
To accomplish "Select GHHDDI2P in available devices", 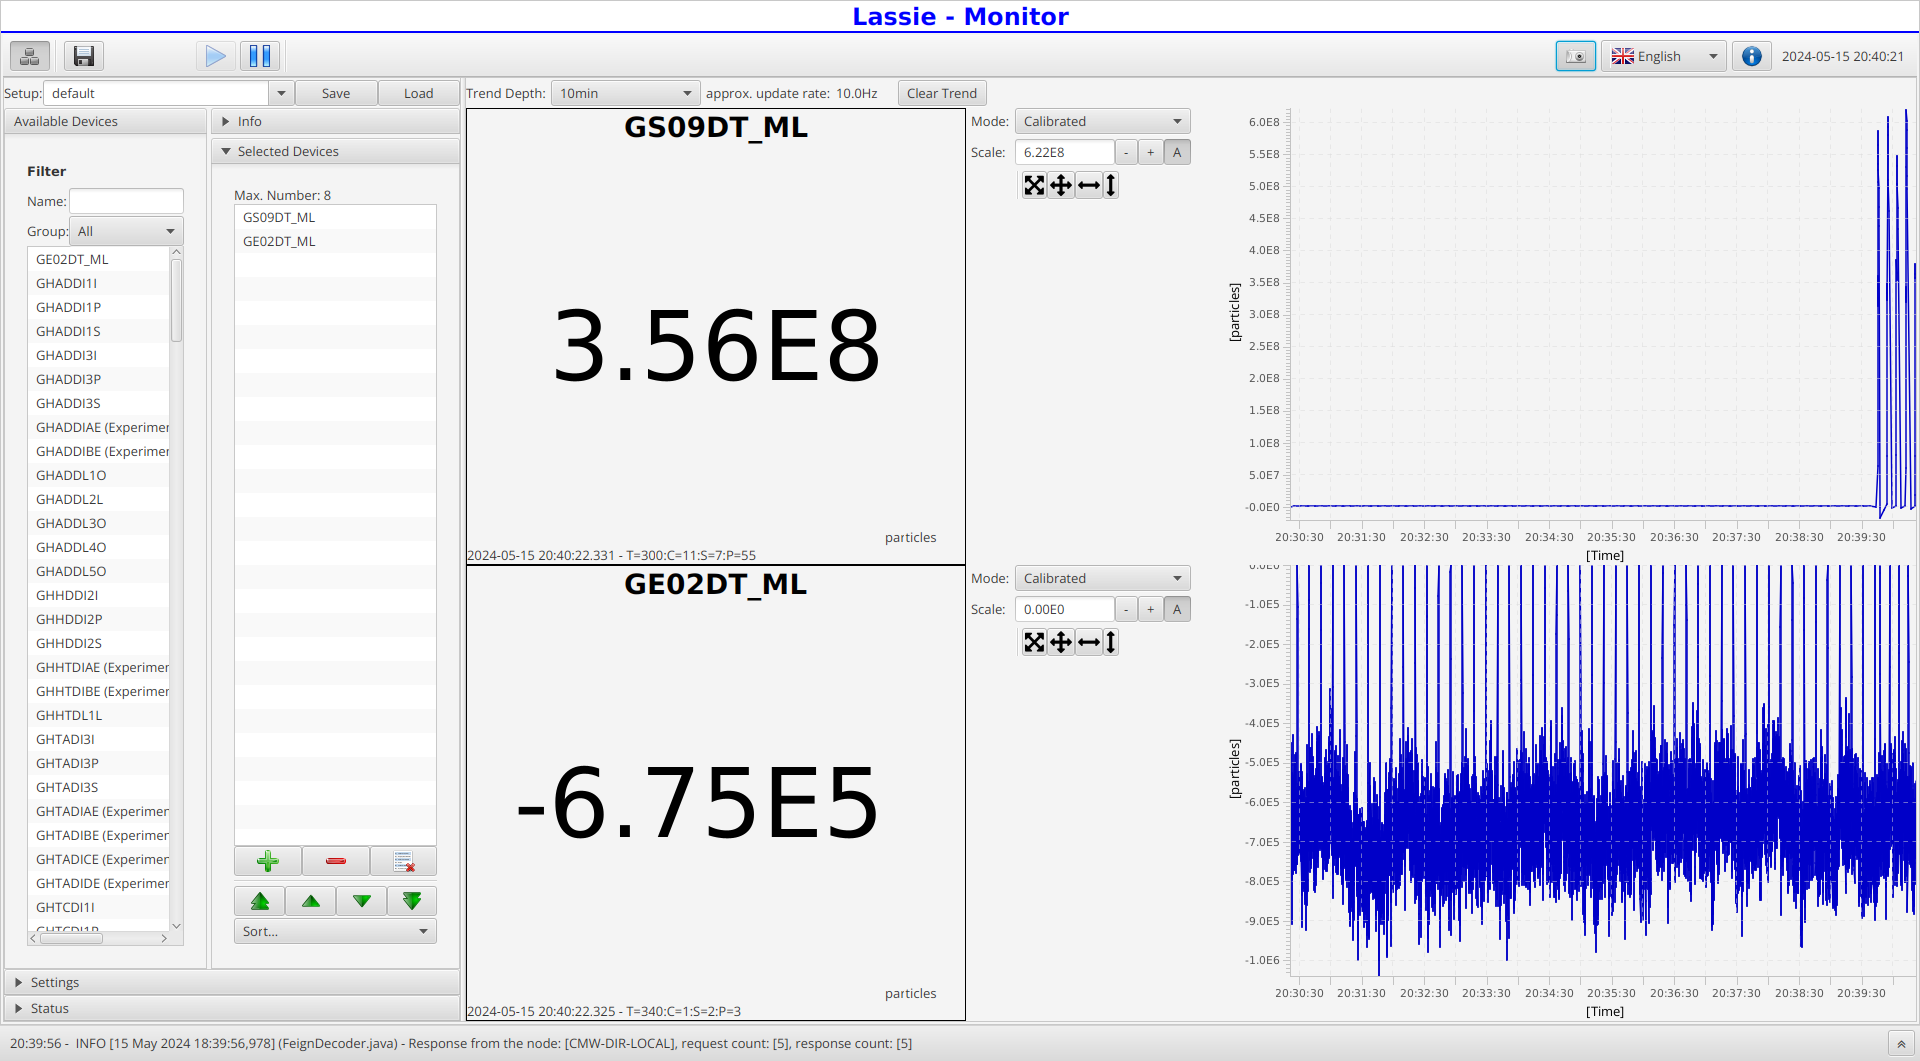I will 99,619.
